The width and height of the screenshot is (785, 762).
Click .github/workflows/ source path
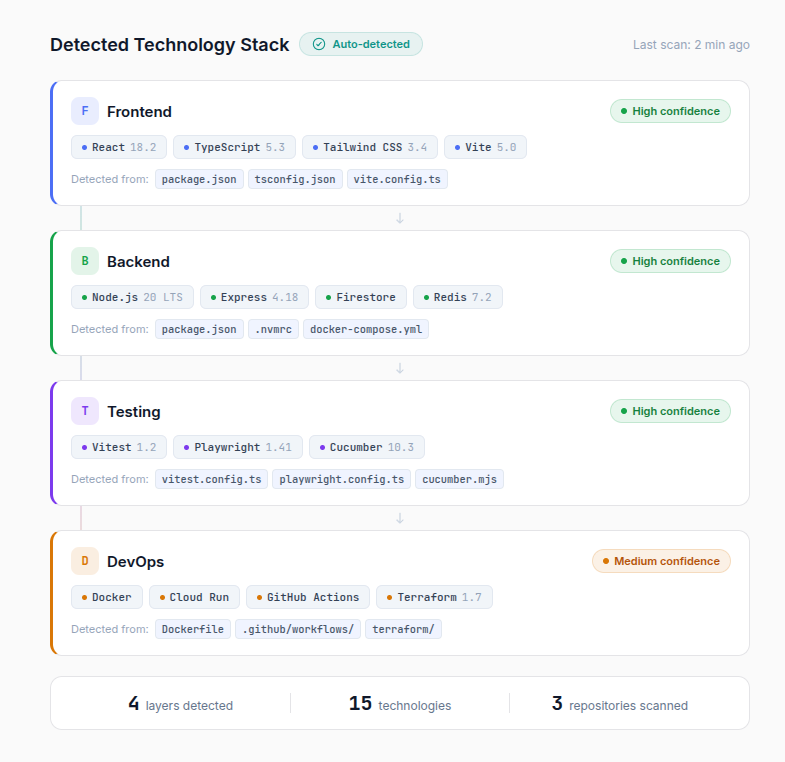(x=298, y=629)
